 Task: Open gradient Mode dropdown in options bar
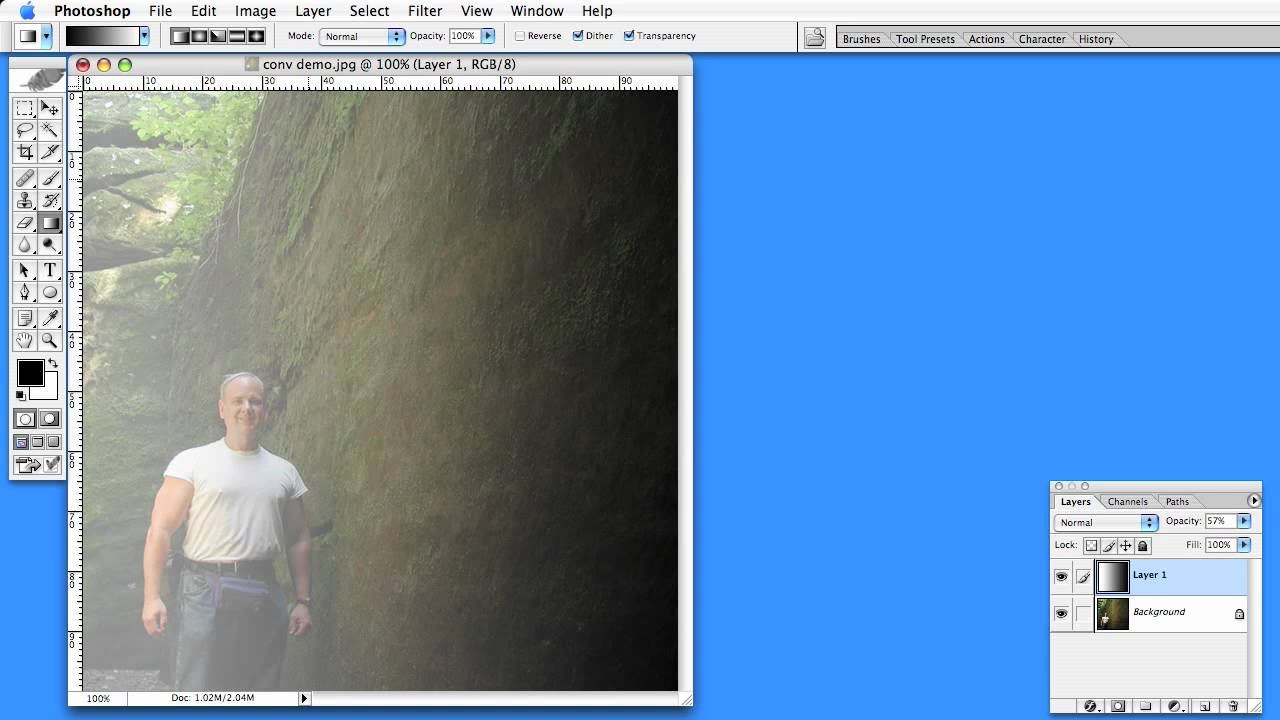point(361,36)
